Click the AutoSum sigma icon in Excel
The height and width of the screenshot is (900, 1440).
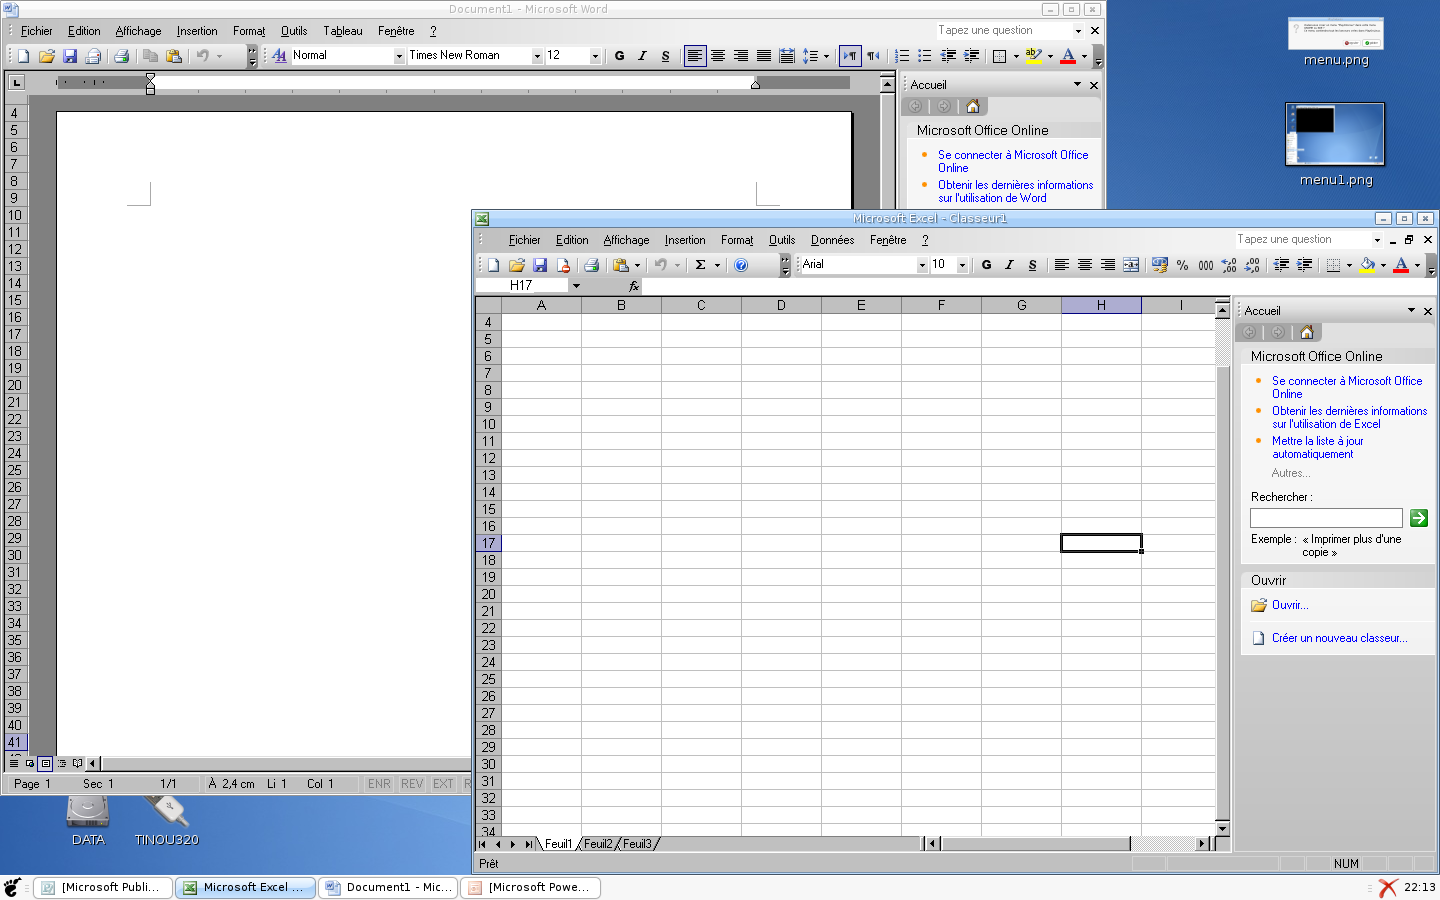coord(701,265)
